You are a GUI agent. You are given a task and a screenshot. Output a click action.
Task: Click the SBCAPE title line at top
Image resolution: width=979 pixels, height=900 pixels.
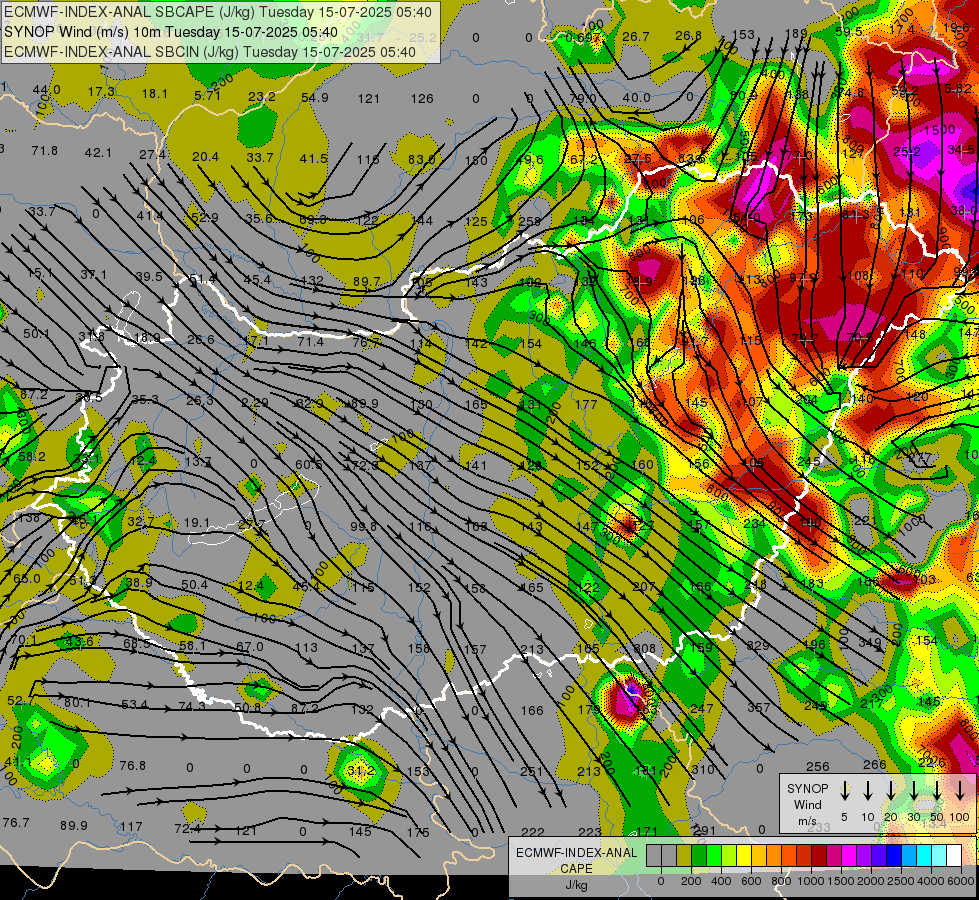(217, 12)
